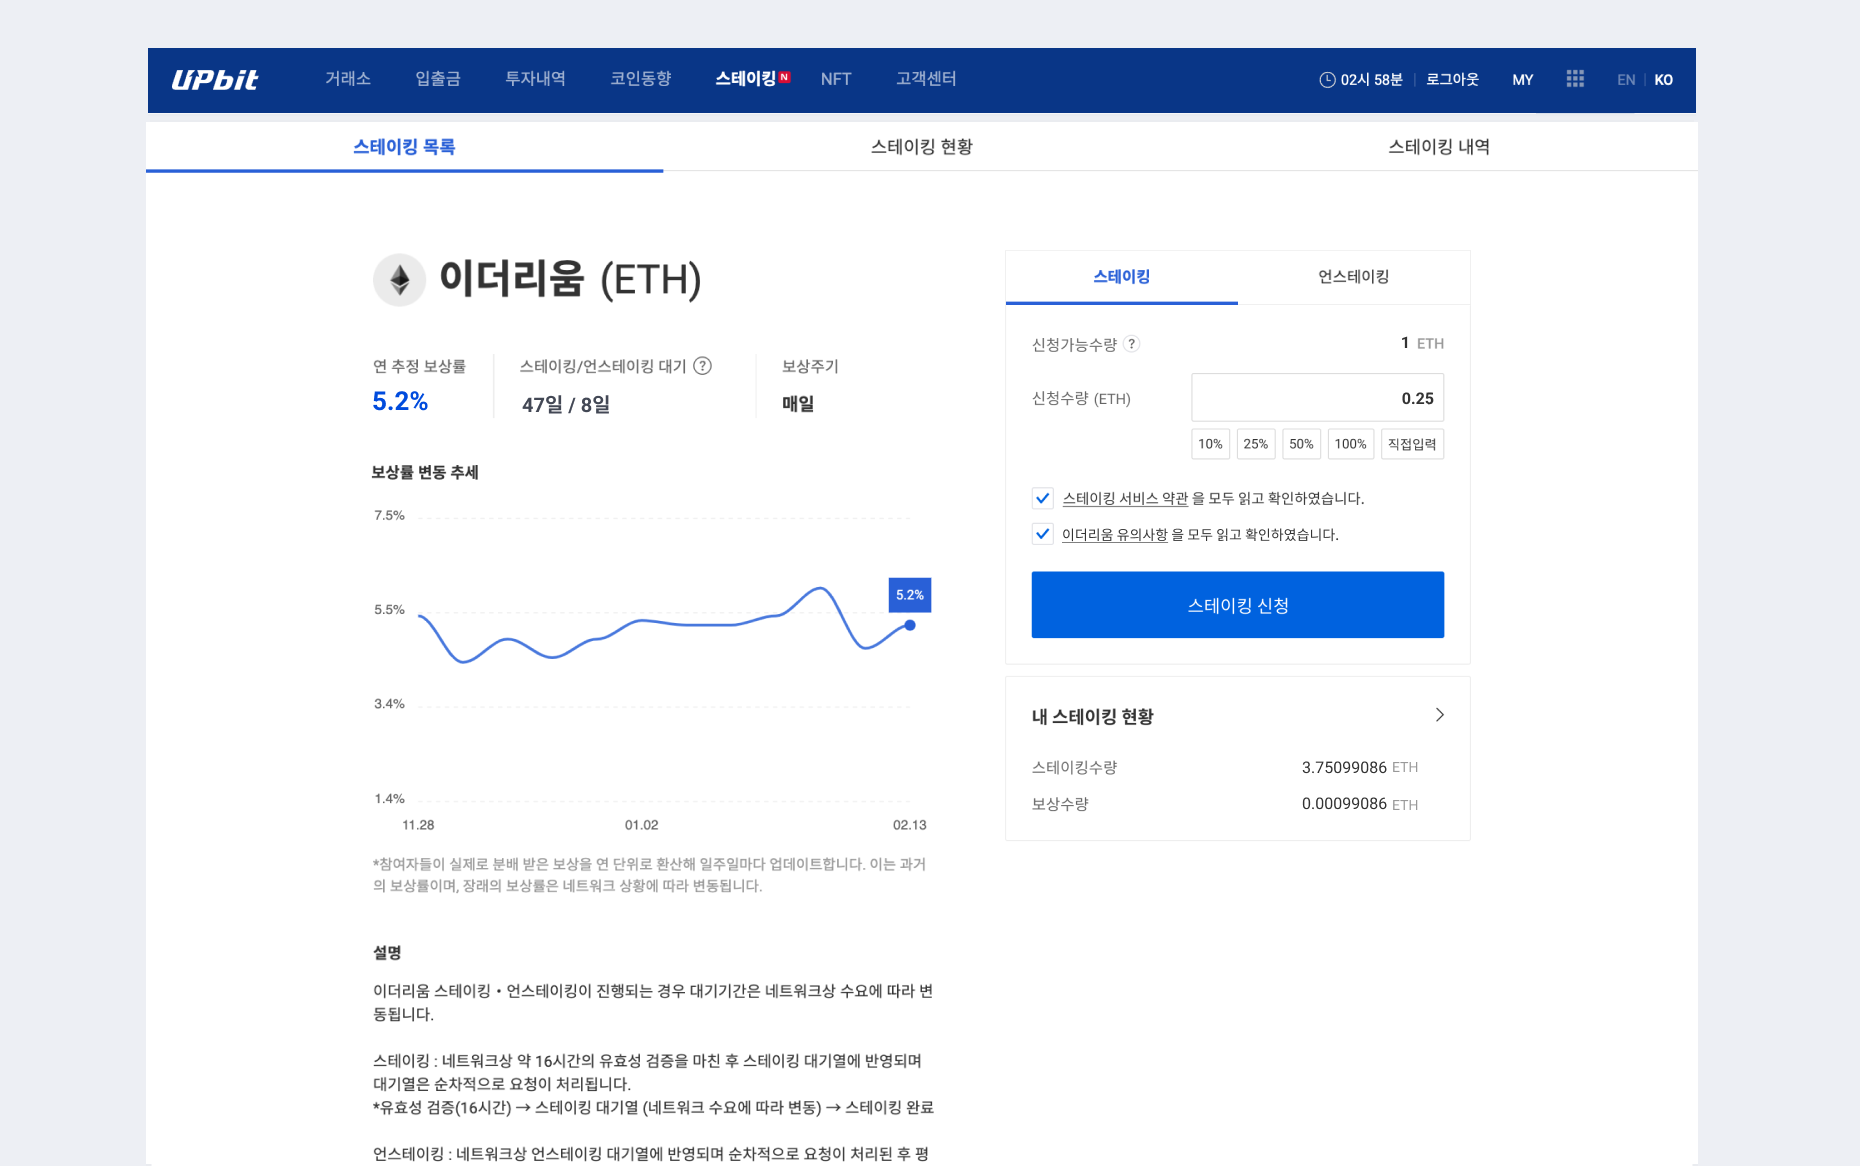Viewport: 1860px width, 1166px height.
Task: Select 언스테이킹 tab in order panel
Action: click(x=1353, y=277)
